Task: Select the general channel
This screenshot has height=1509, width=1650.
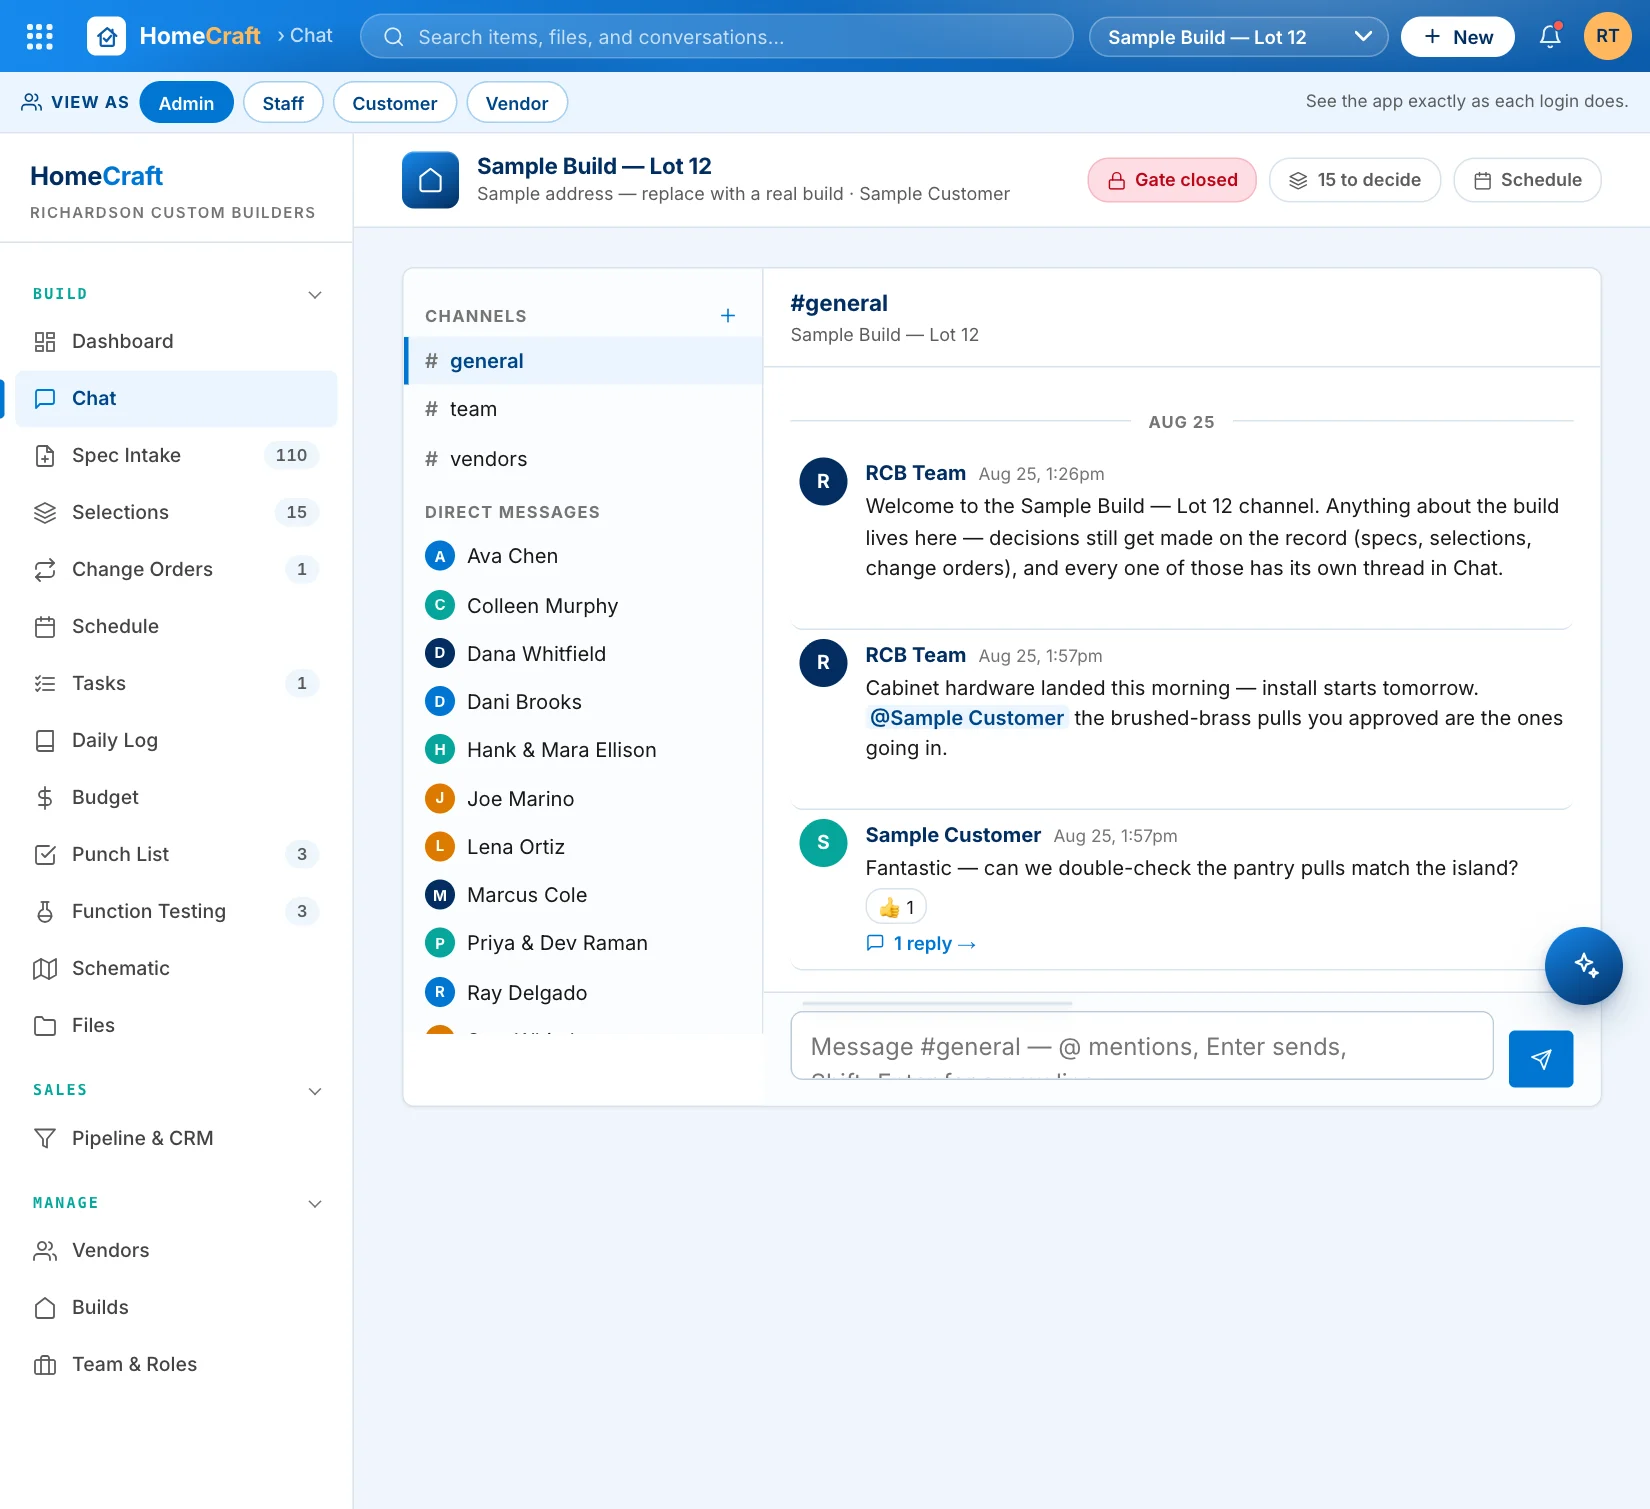Action: [584, 361]
